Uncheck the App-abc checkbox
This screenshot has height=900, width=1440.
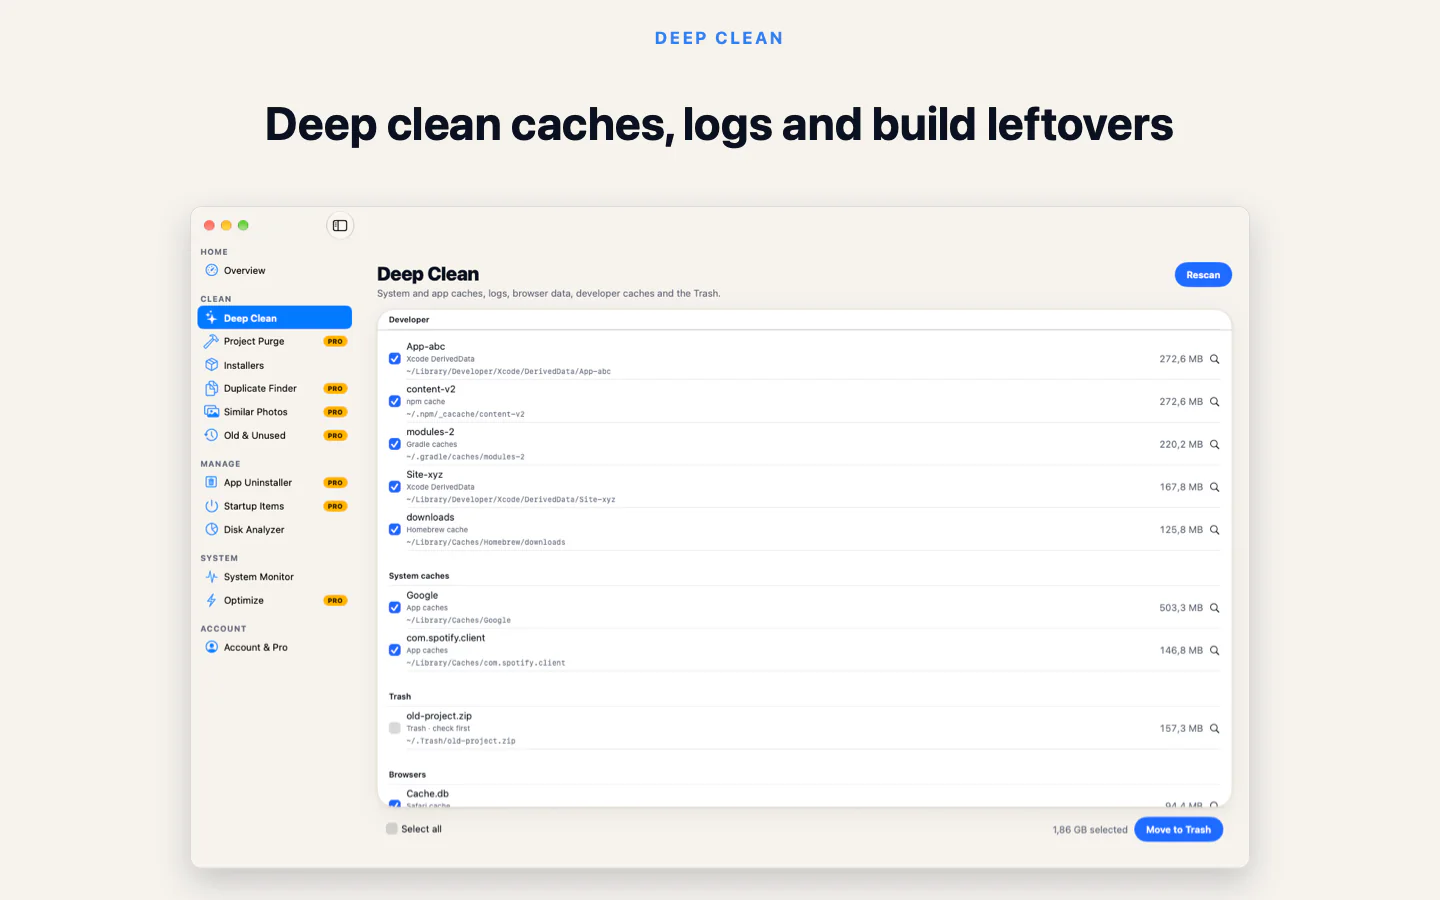(x=395, y=359)
